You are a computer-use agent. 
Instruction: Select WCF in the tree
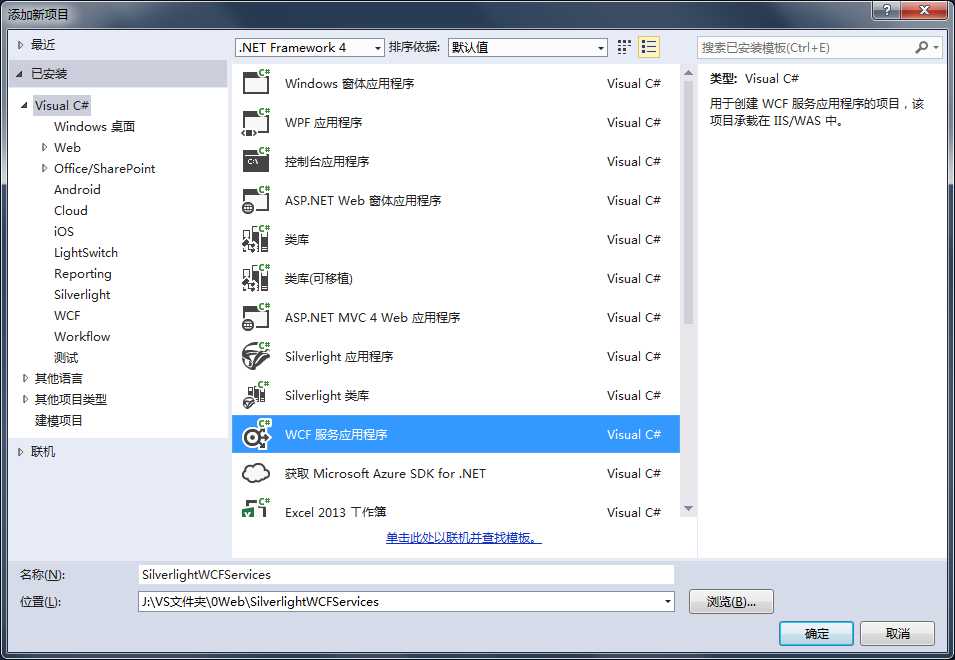pos(67,315)
